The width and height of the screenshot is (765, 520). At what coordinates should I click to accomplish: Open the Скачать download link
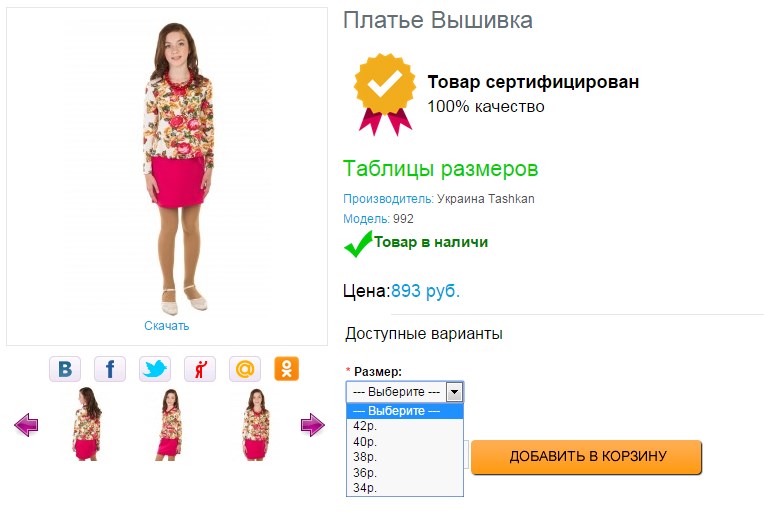tap(166, 326)
